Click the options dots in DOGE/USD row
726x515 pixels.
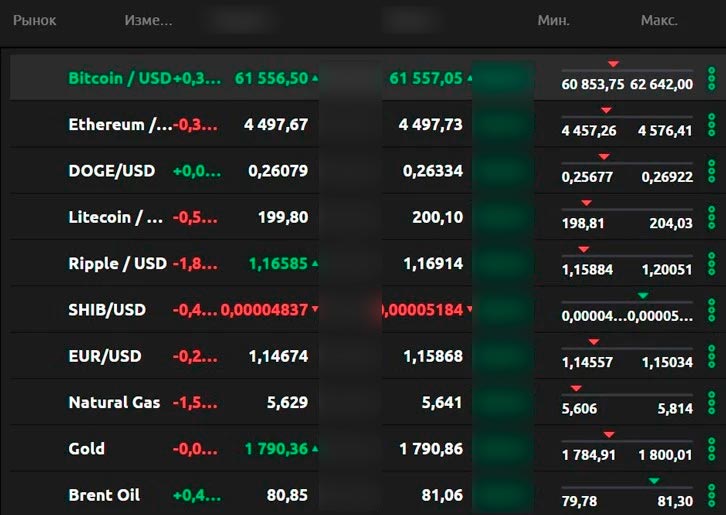click(711, 170)
